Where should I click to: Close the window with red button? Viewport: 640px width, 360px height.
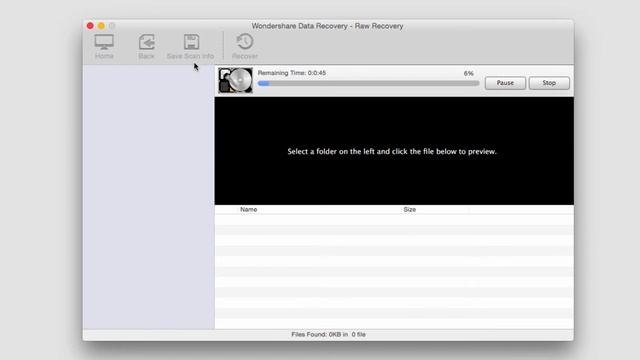click(x=90, y=26)
